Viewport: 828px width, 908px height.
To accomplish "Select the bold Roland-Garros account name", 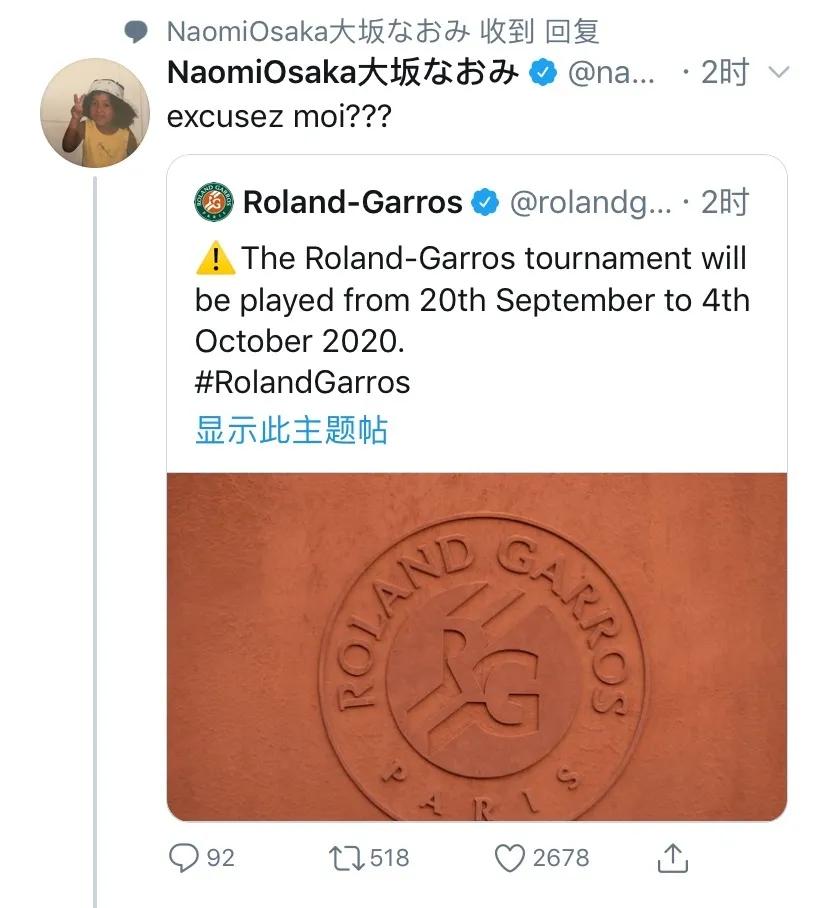I will pyautogui.click(x=352, y=203).
